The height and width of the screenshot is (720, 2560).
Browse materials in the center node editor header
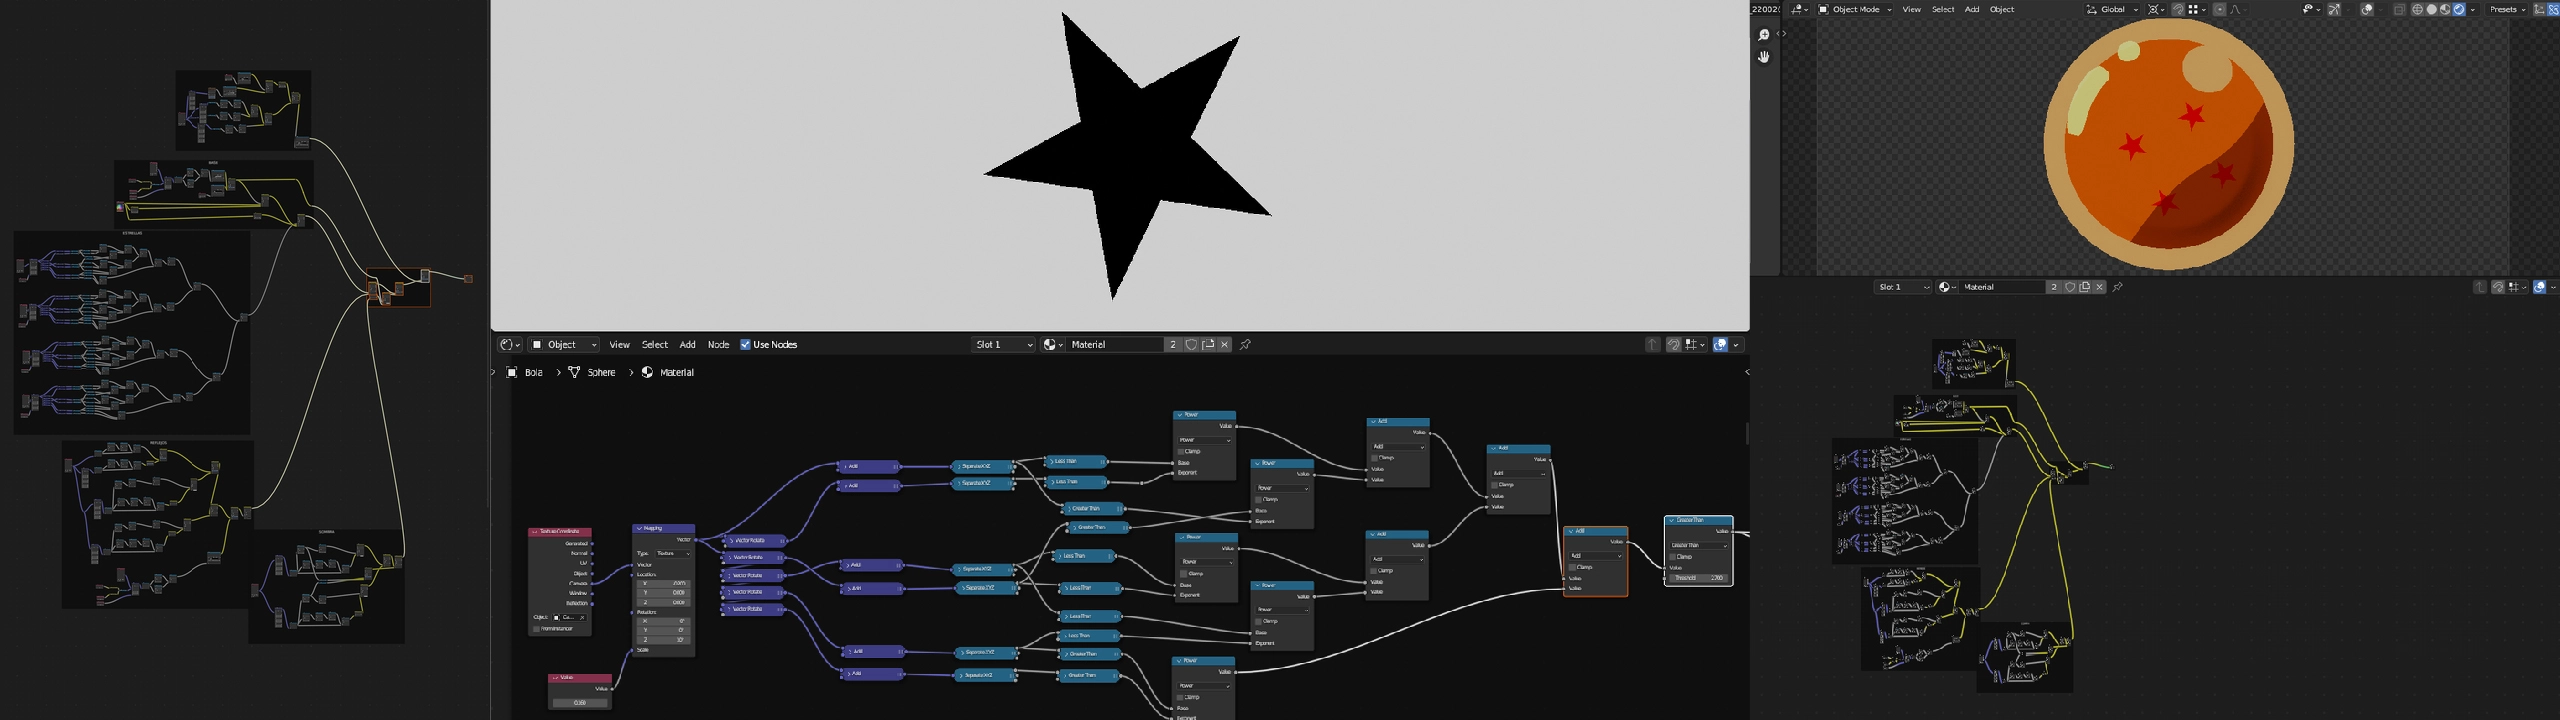[1053, 345]
